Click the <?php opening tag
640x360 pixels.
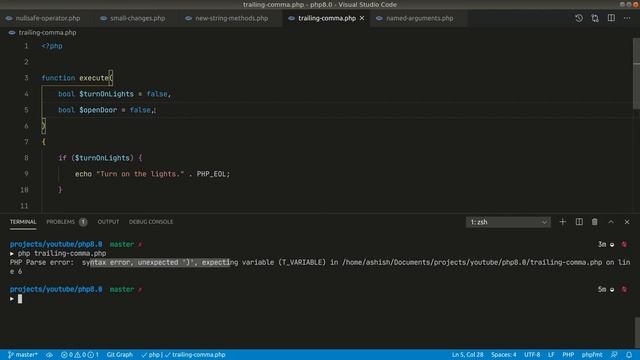pyautogui.click(x=52, y=46)
